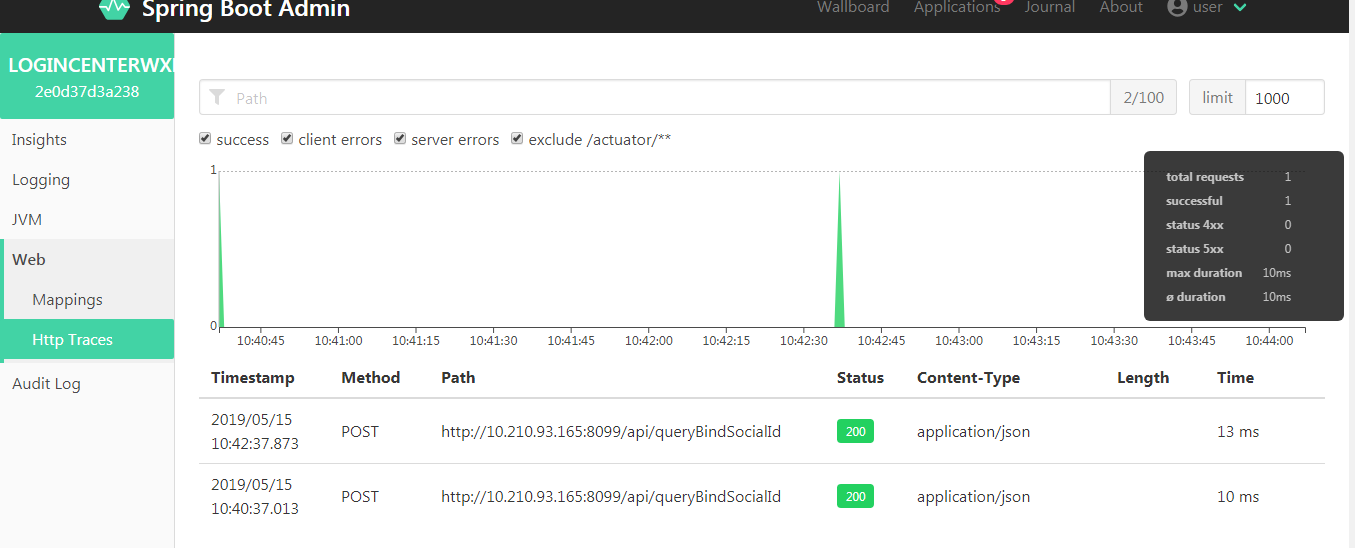Screen dimensions: 1355x548
Task: Expand the 10:40:37.013 trace row
Action: 762,496
